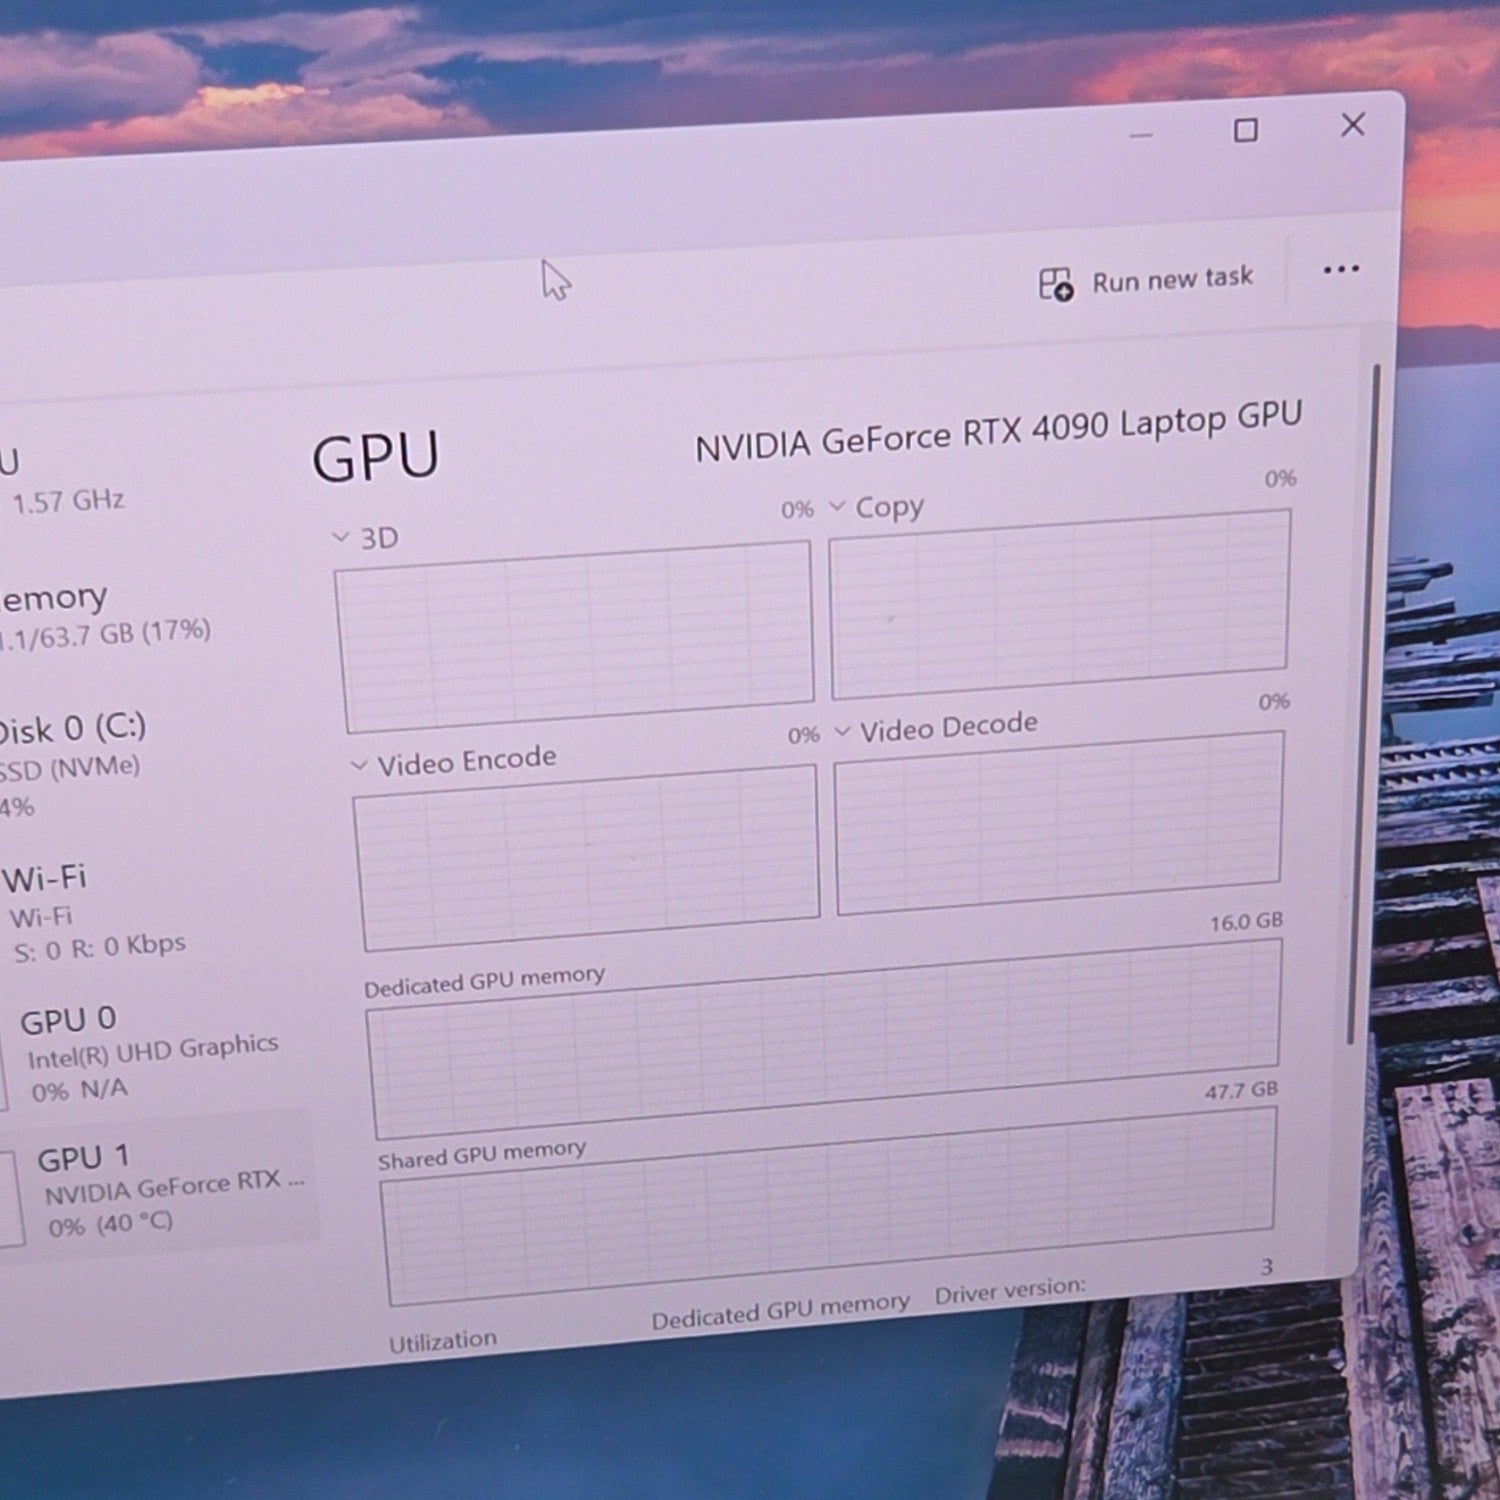The image size is (1500, 1500).
Task: Click the Run new task button
Action: click(1145, 281)
